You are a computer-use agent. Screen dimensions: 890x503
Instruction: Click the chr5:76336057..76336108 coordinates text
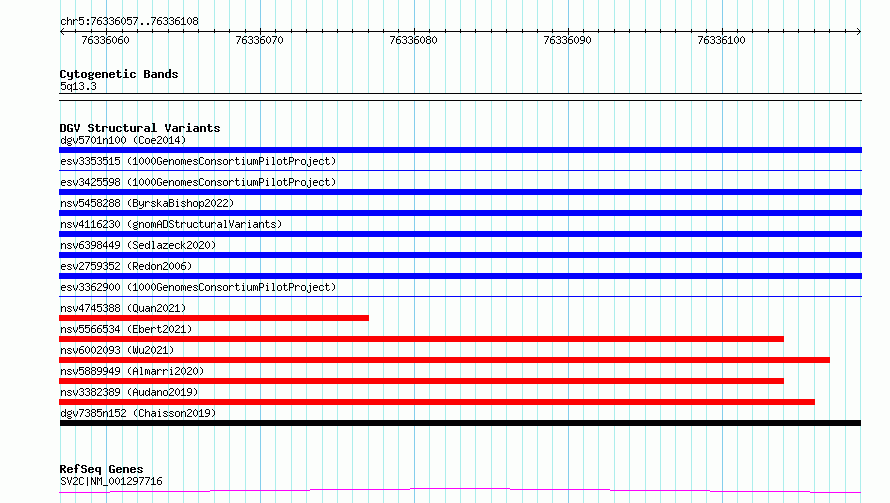129,22
